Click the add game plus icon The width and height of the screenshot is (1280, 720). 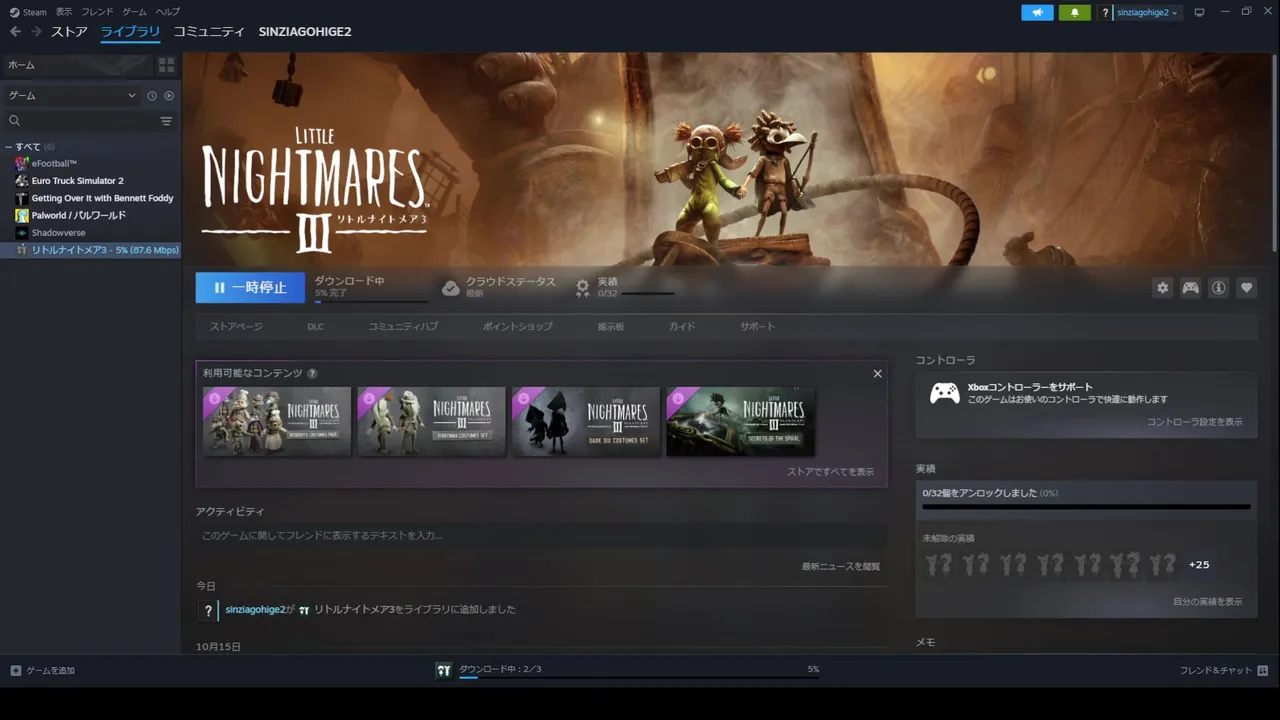tap(15, 670)
